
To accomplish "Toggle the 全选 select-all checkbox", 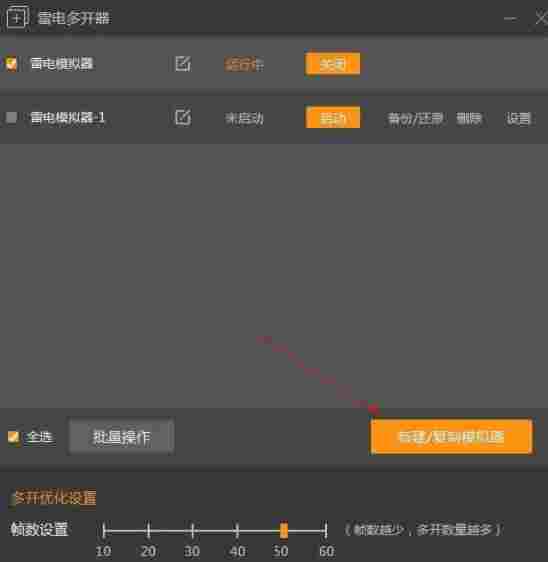I will pos(13,437).
